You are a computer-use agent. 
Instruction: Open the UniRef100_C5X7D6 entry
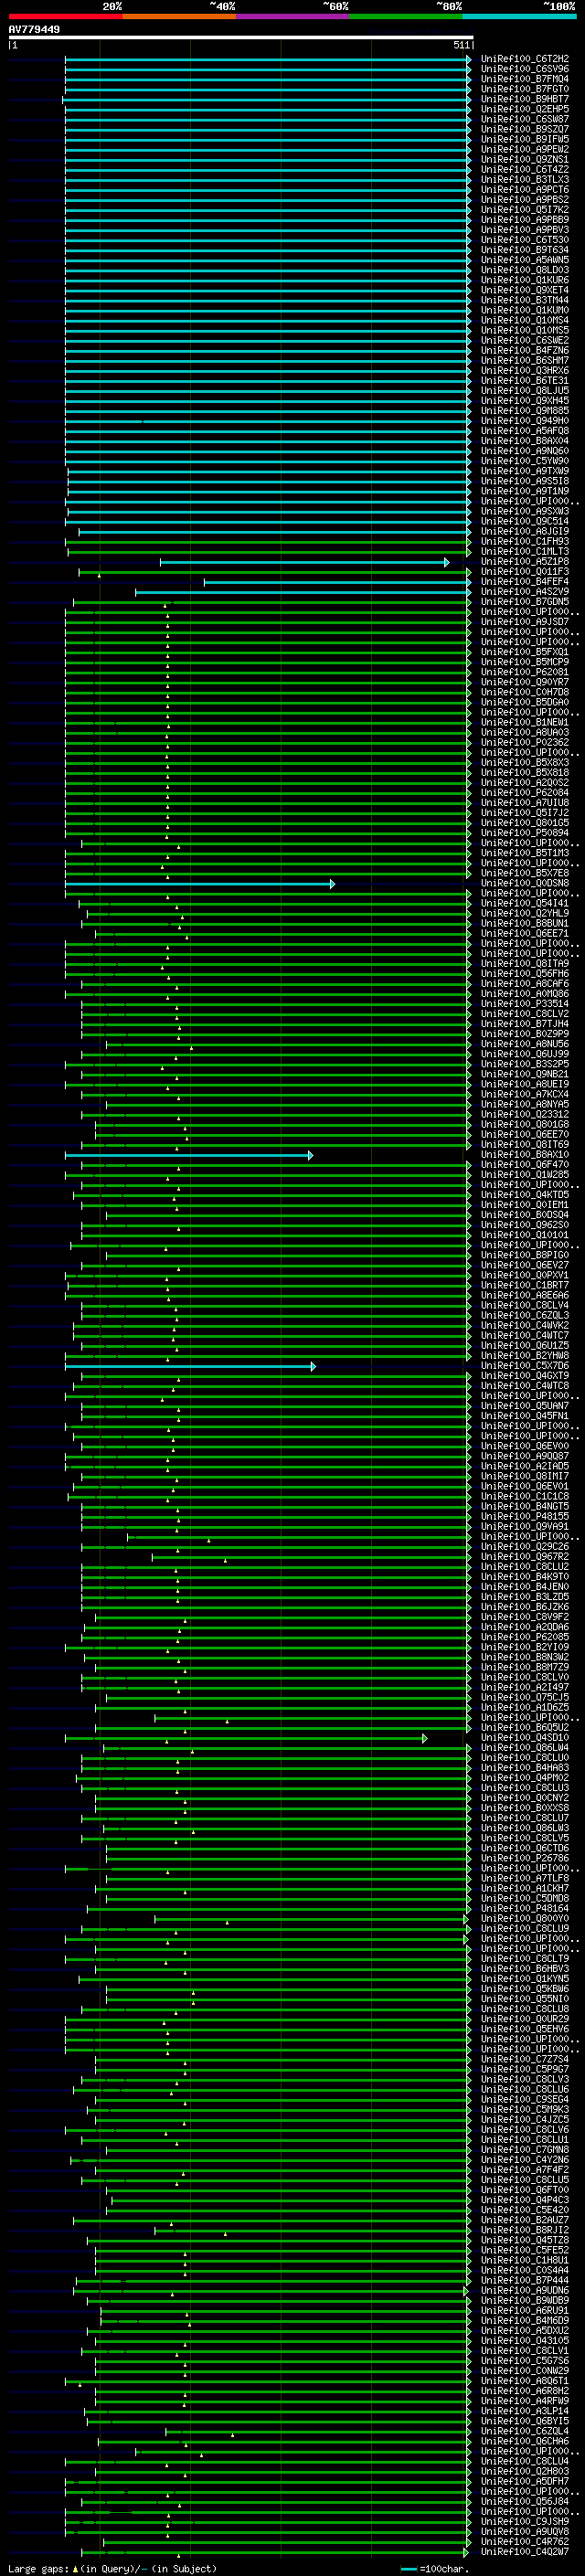coord(524,1365)
